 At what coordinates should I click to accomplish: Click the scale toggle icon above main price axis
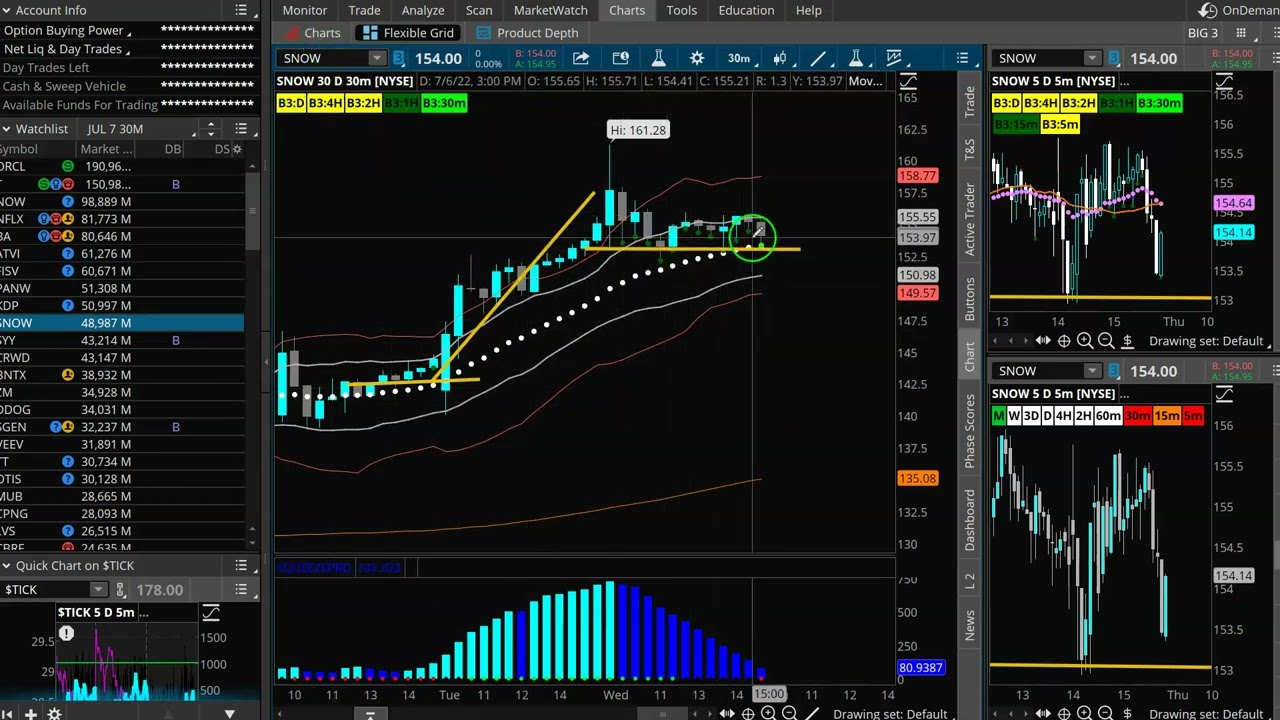(908, 81)
